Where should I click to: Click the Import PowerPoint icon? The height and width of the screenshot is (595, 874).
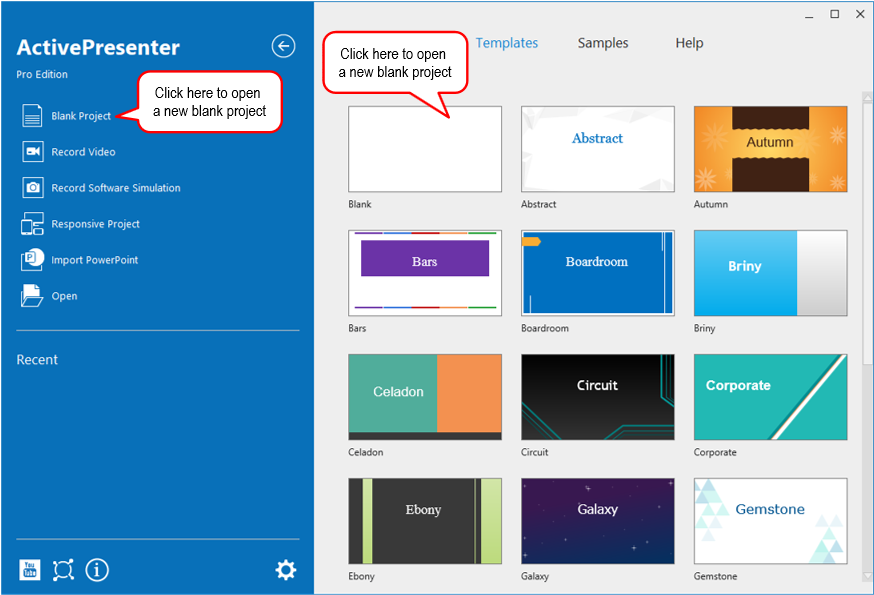pyautogui.click(x=32, y=259)
